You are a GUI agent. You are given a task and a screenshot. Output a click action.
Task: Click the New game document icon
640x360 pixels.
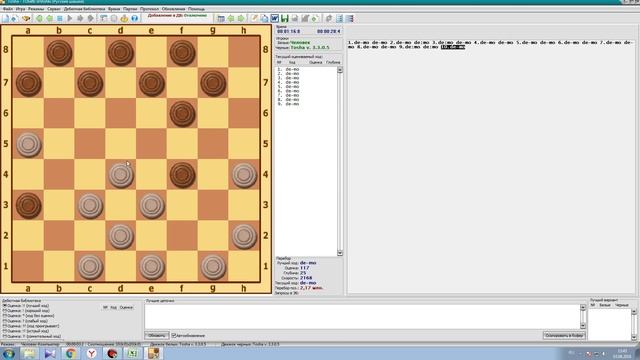(5, 18)
